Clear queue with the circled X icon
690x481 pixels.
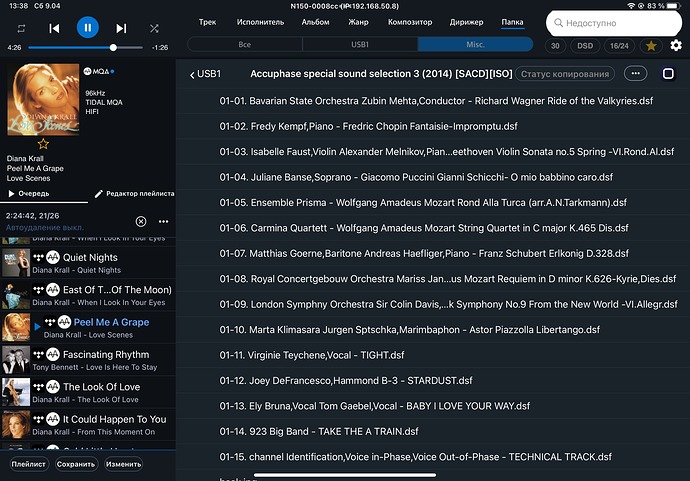point(141,221)
